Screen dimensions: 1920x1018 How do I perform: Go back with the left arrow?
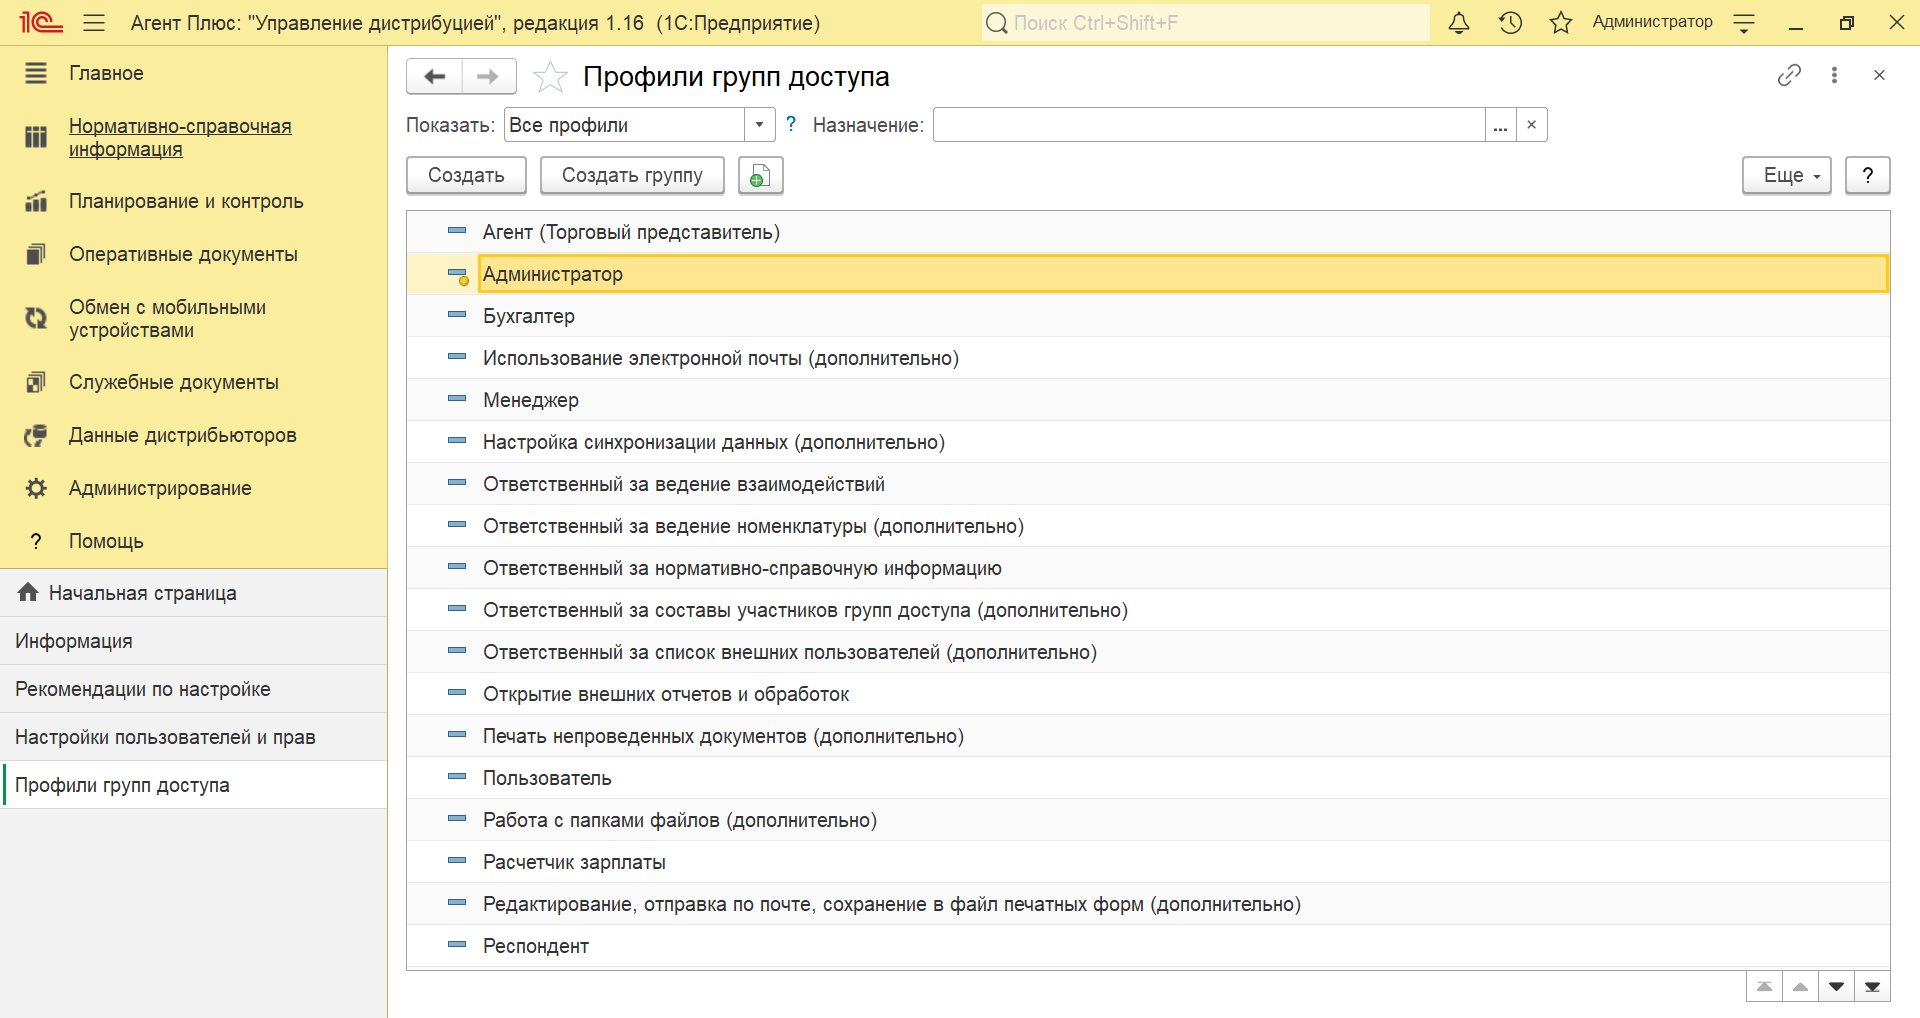tap(435, 76)
